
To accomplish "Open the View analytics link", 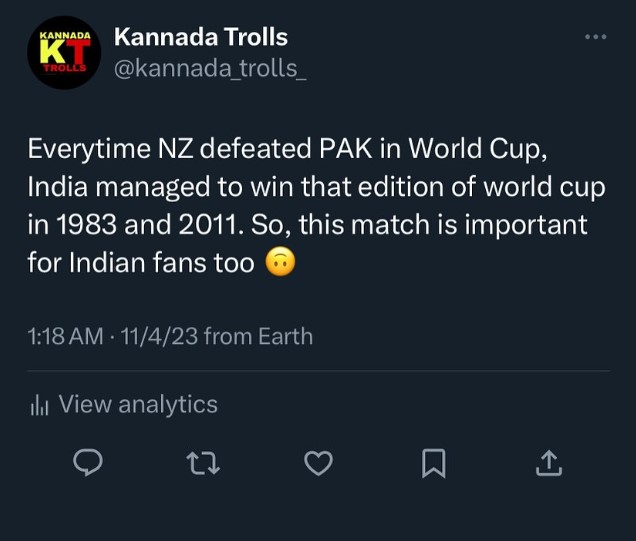I will [138, 404].
